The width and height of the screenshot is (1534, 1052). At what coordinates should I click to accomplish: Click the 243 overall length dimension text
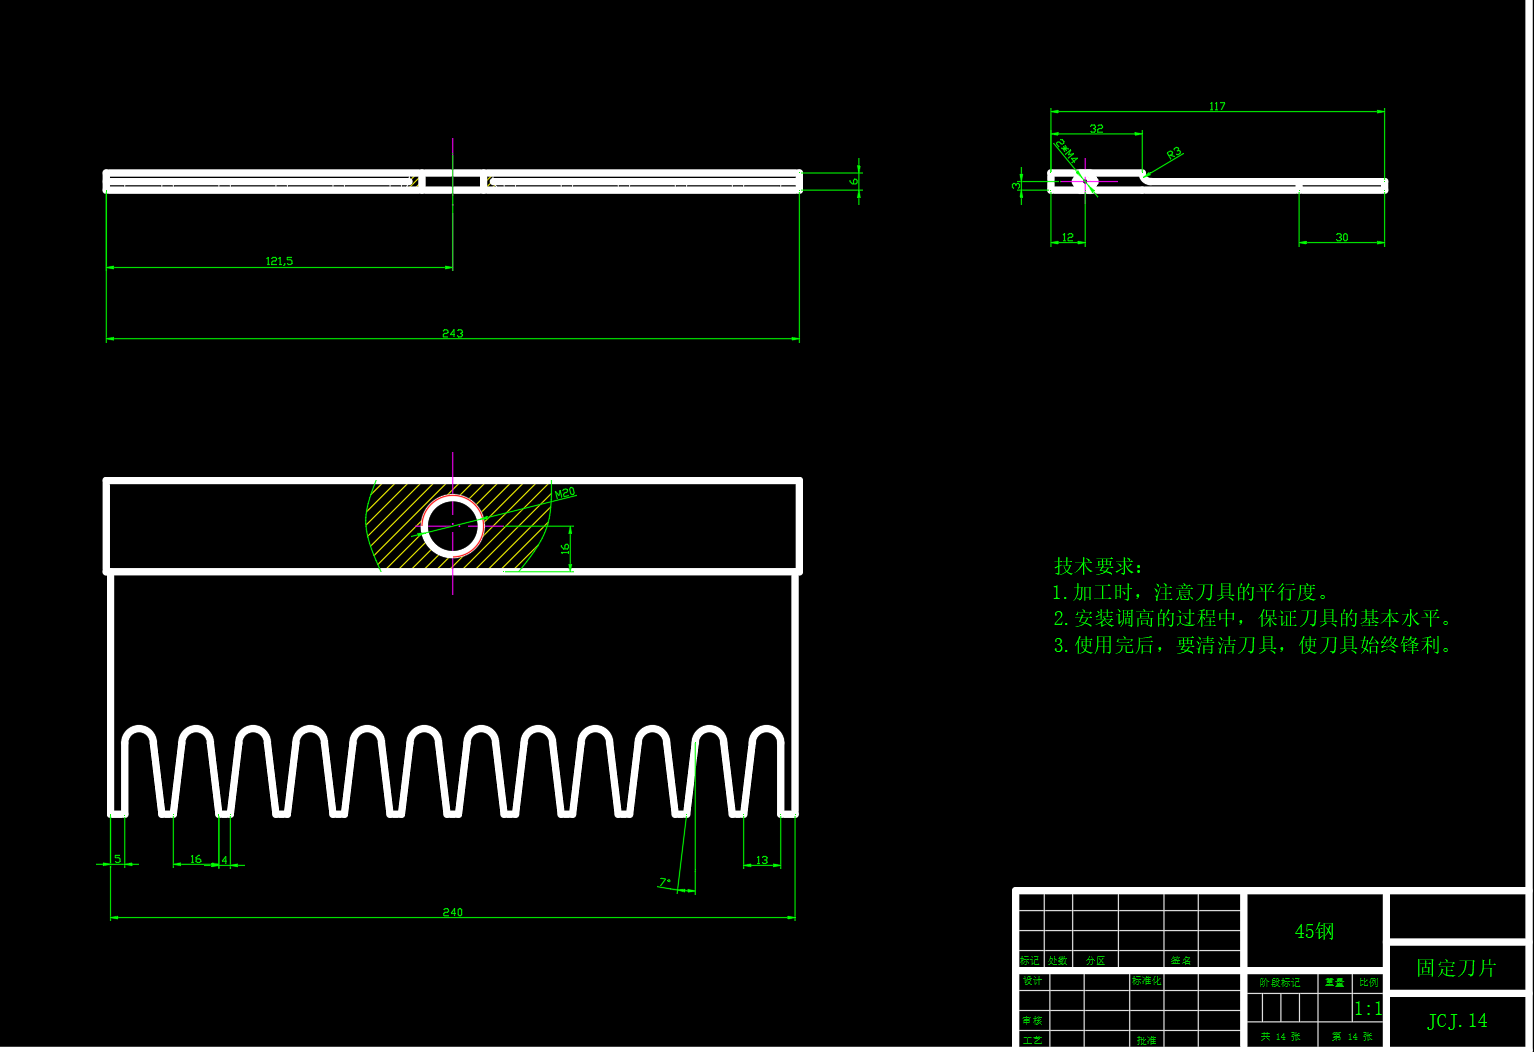(452, 333)
